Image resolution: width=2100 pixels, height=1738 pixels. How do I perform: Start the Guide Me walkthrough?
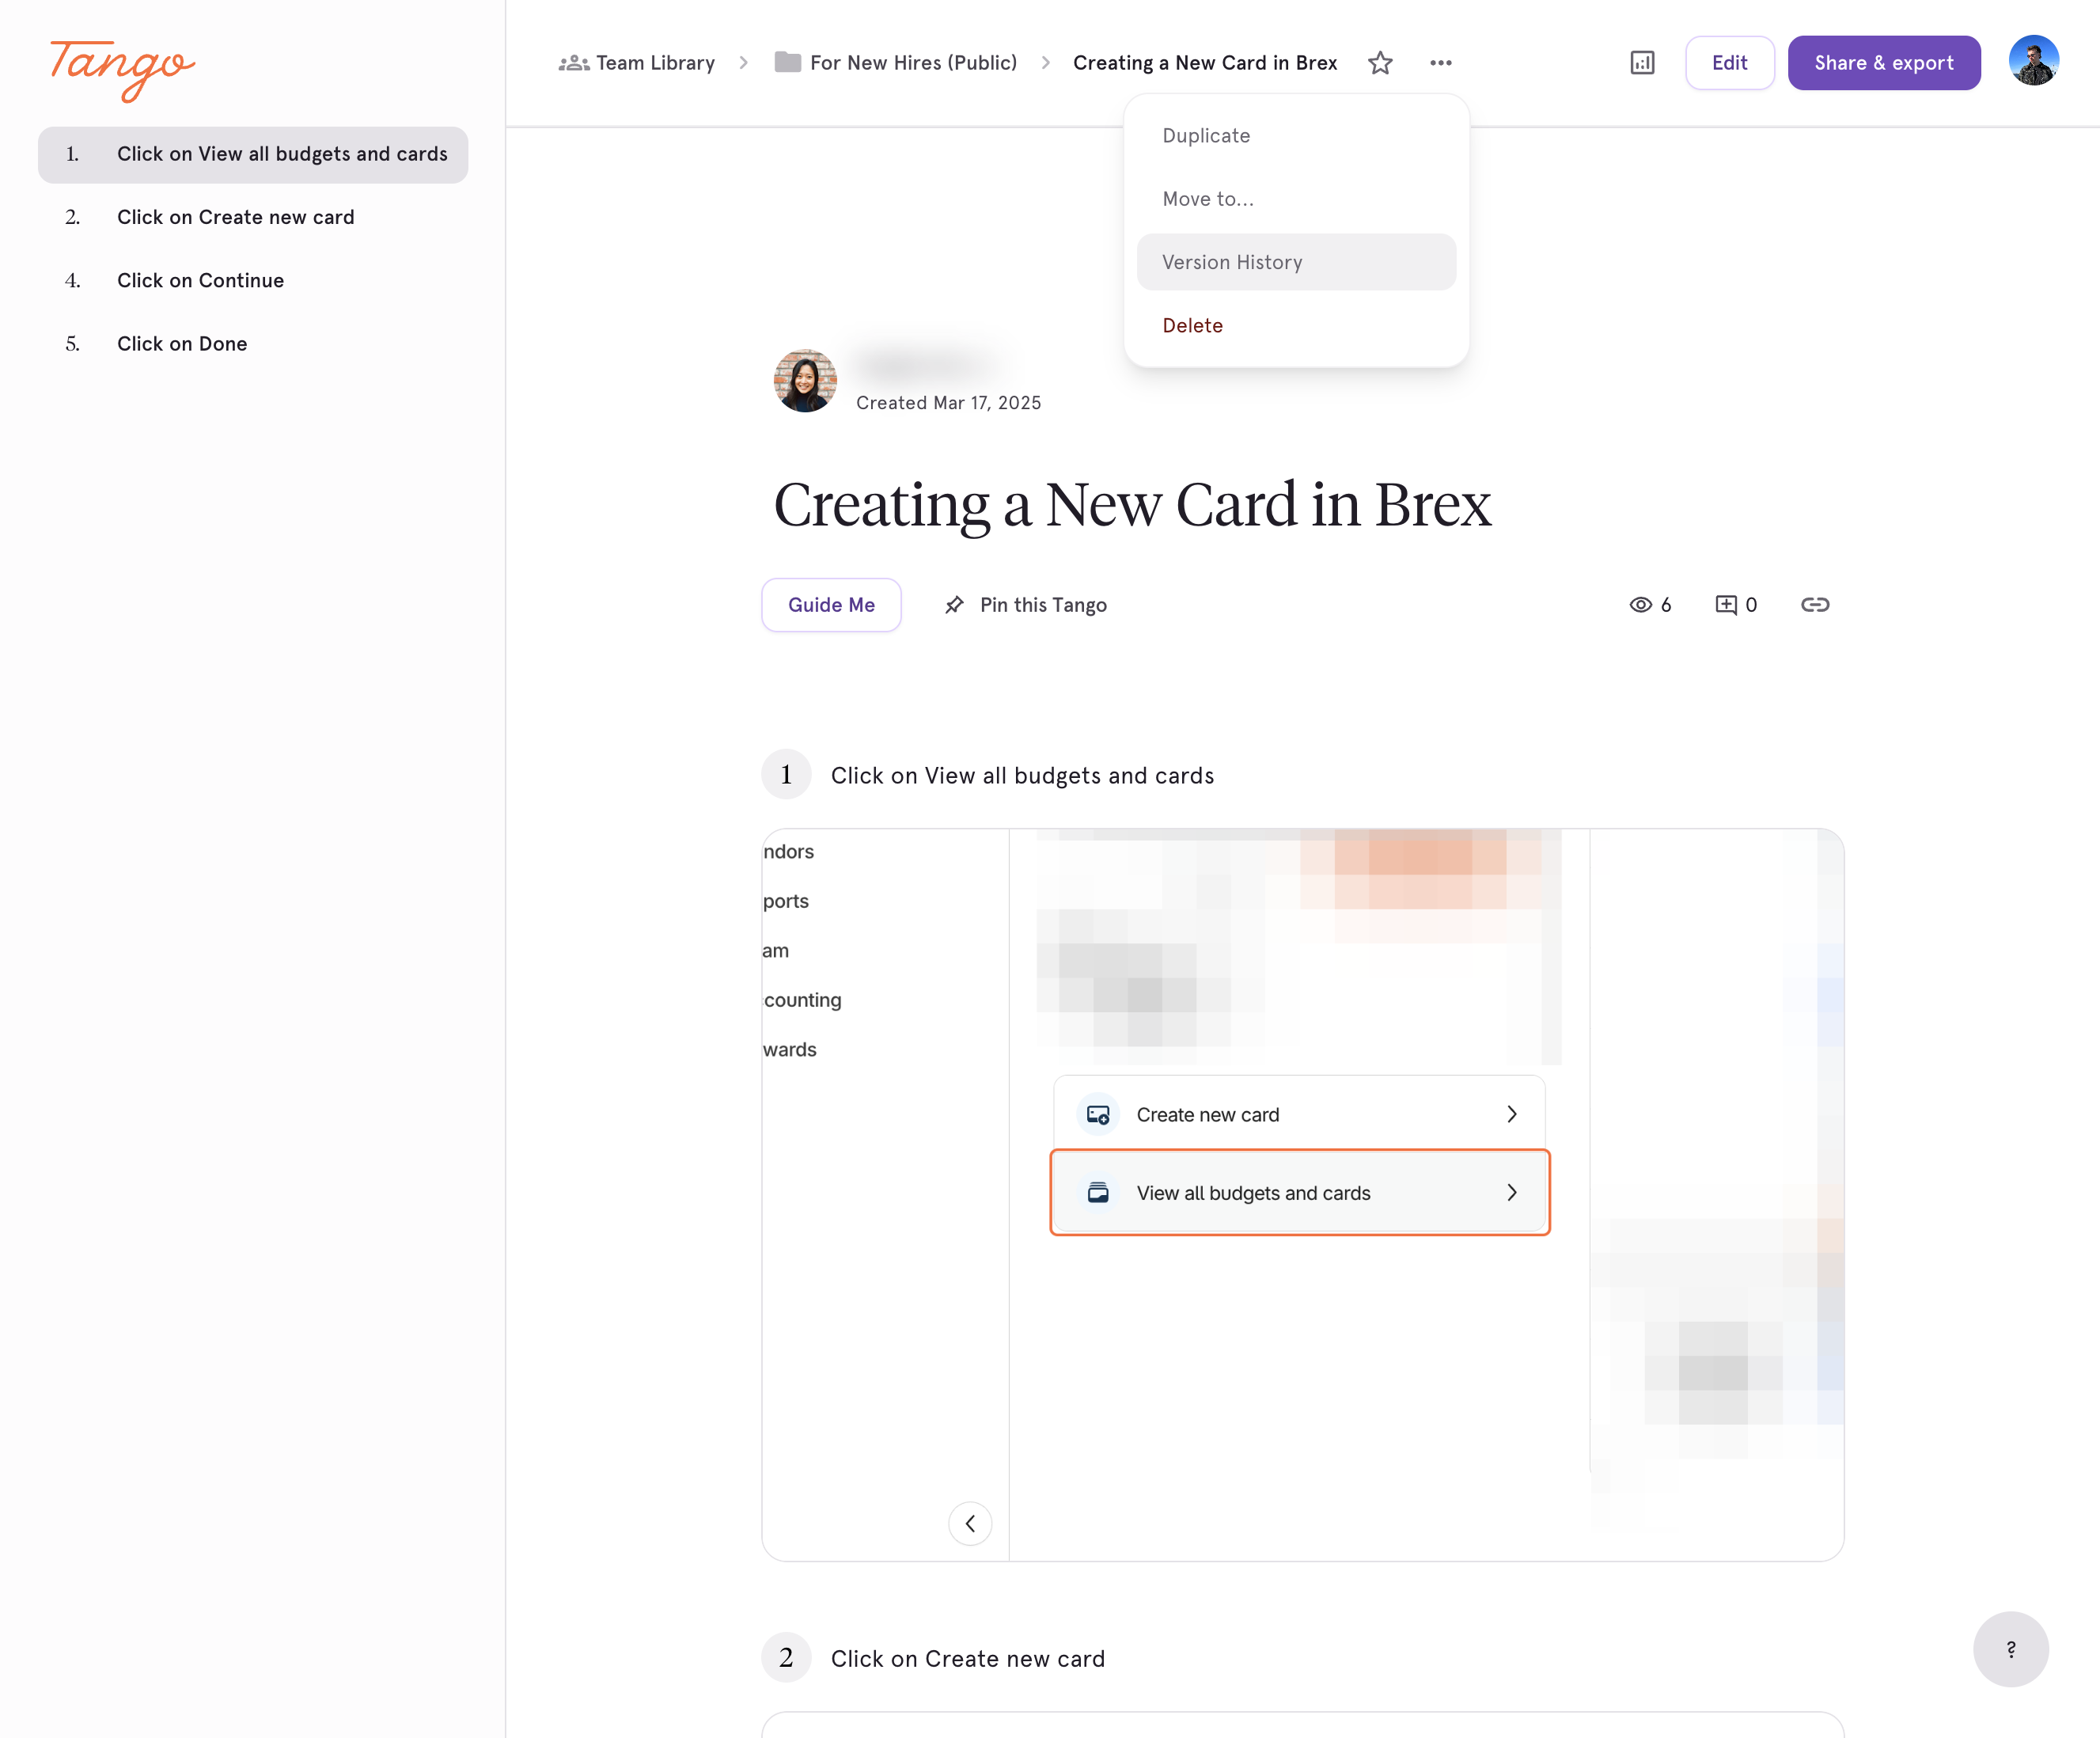coord(831,604)
